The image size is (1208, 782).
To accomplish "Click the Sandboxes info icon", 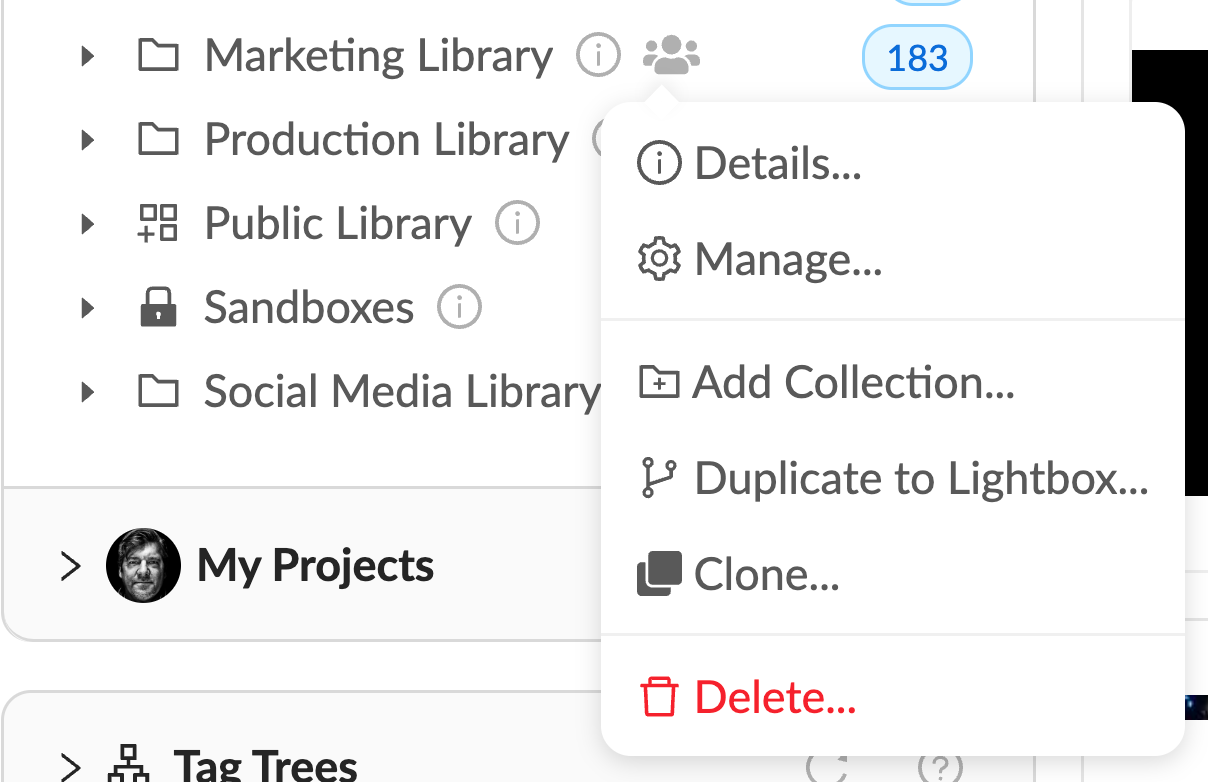I will (x=460, y=307).
